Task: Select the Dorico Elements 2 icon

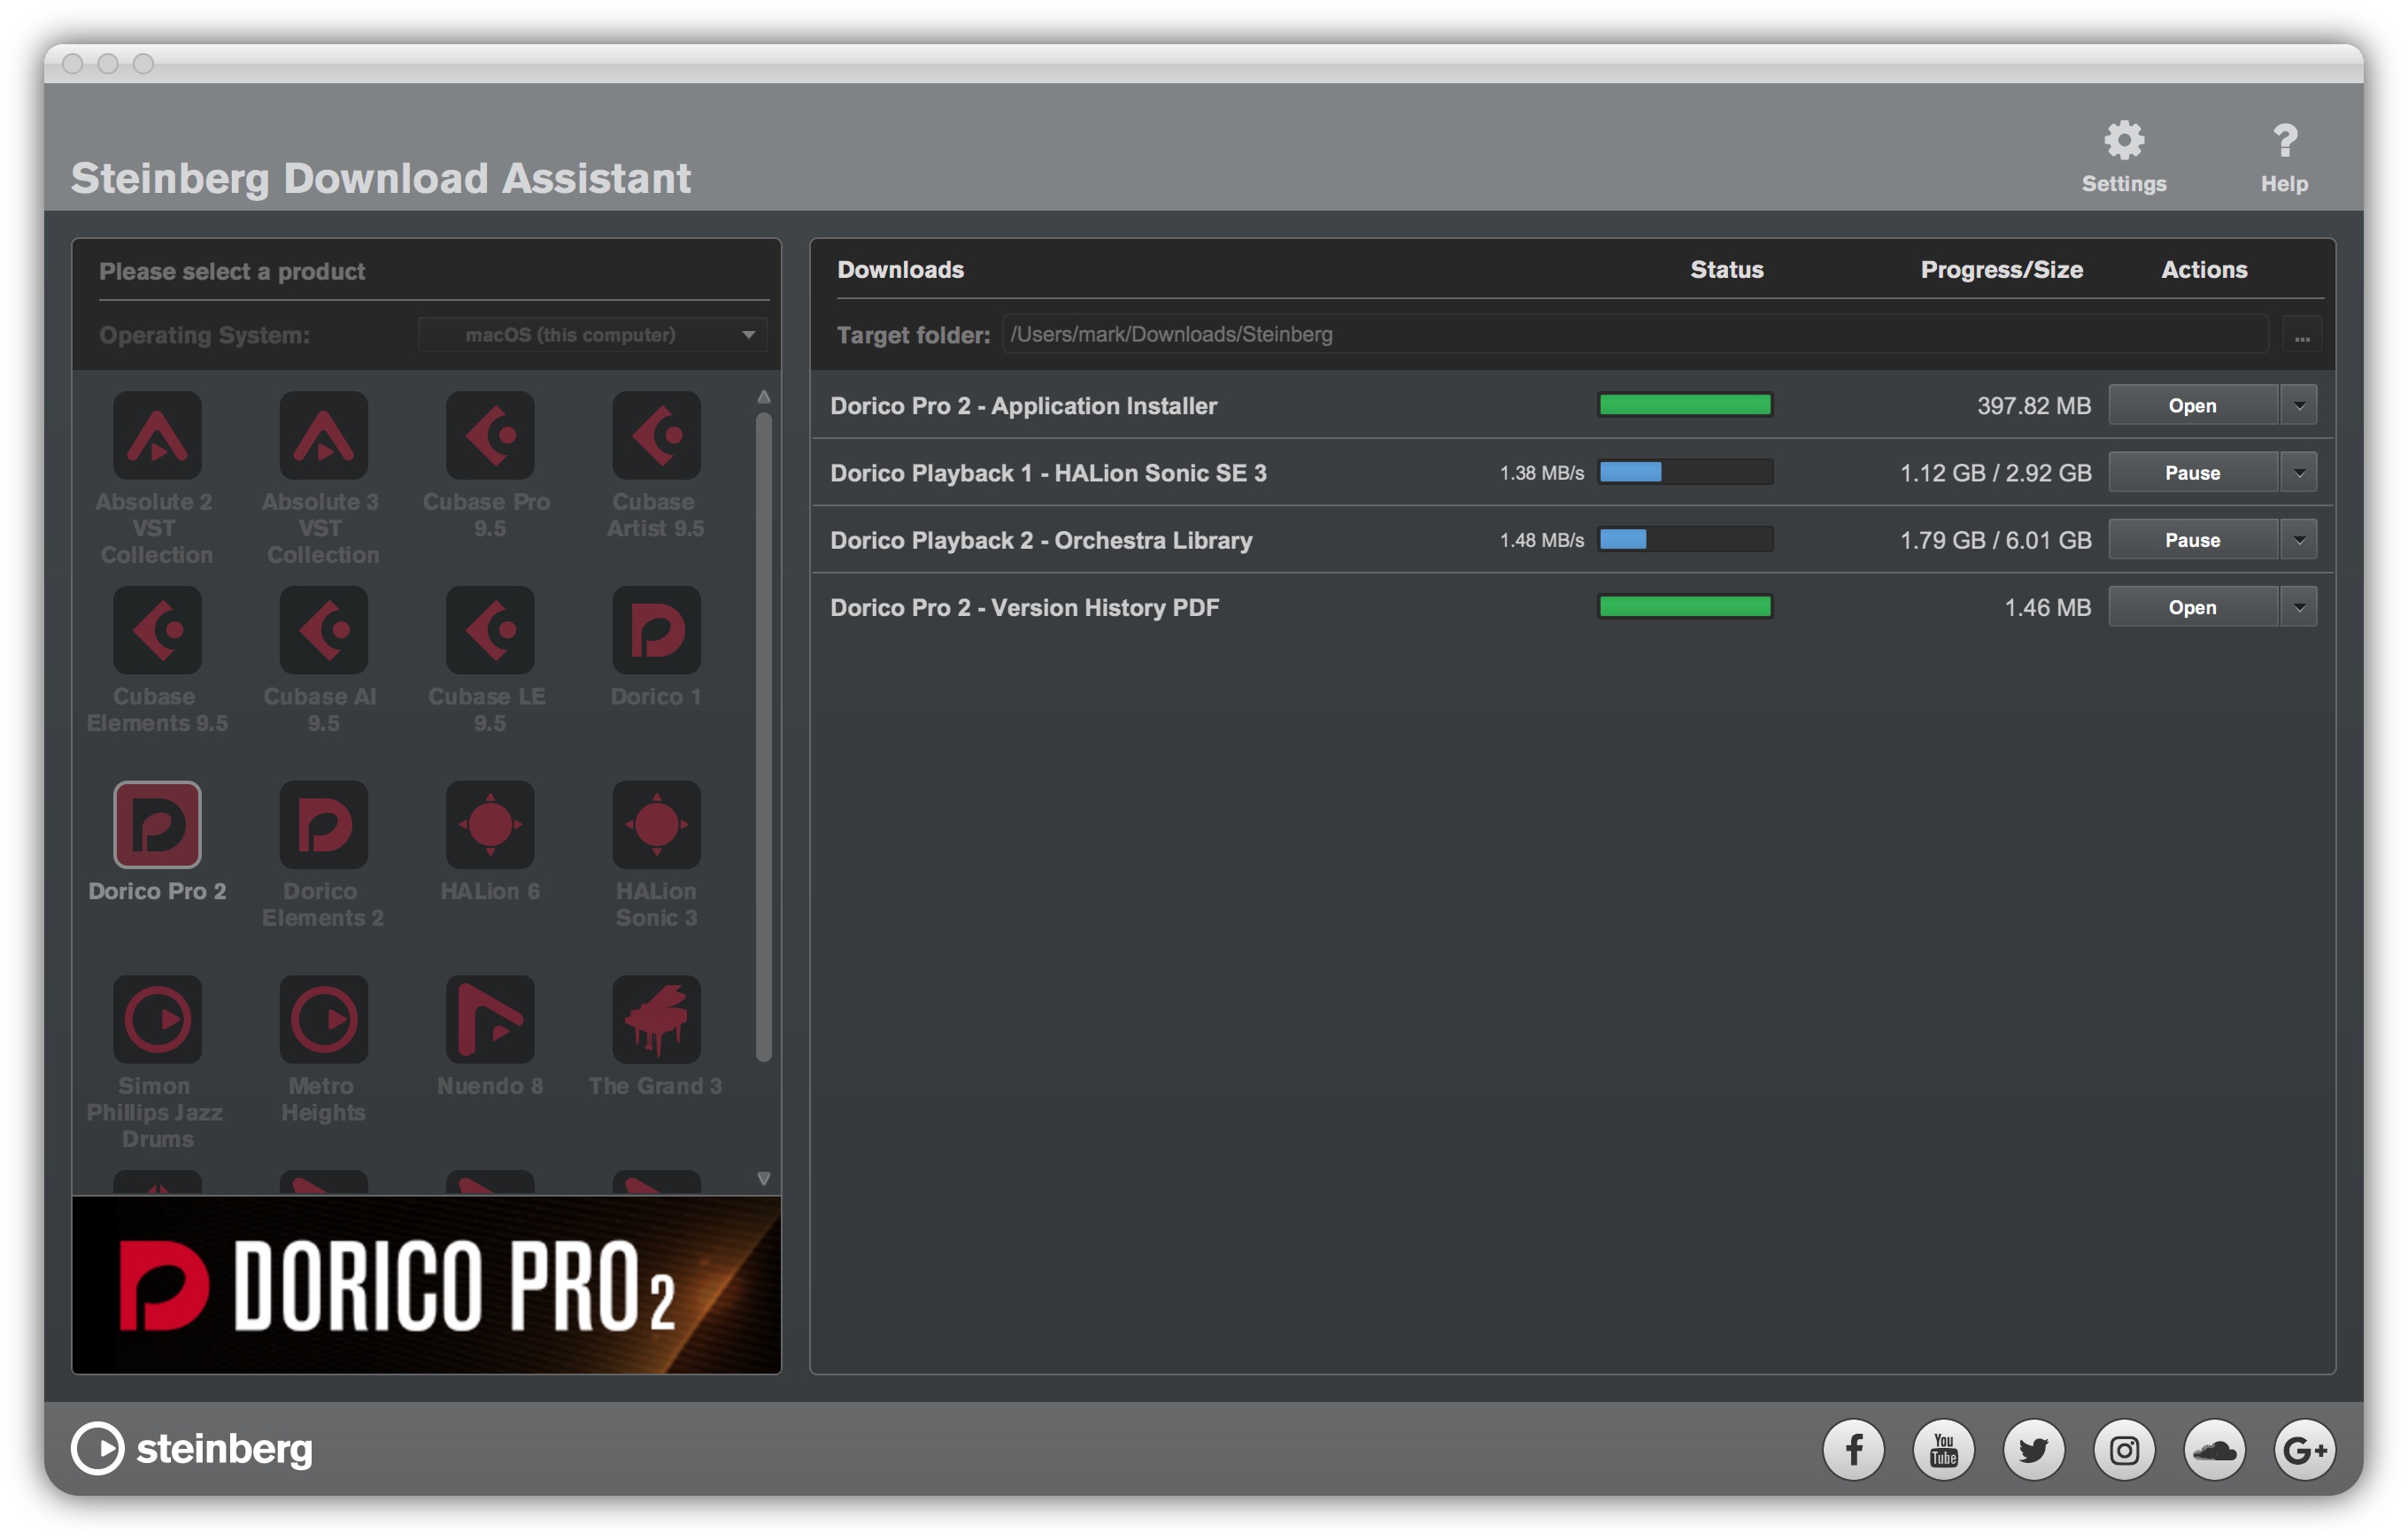Action: coord(323,824)
